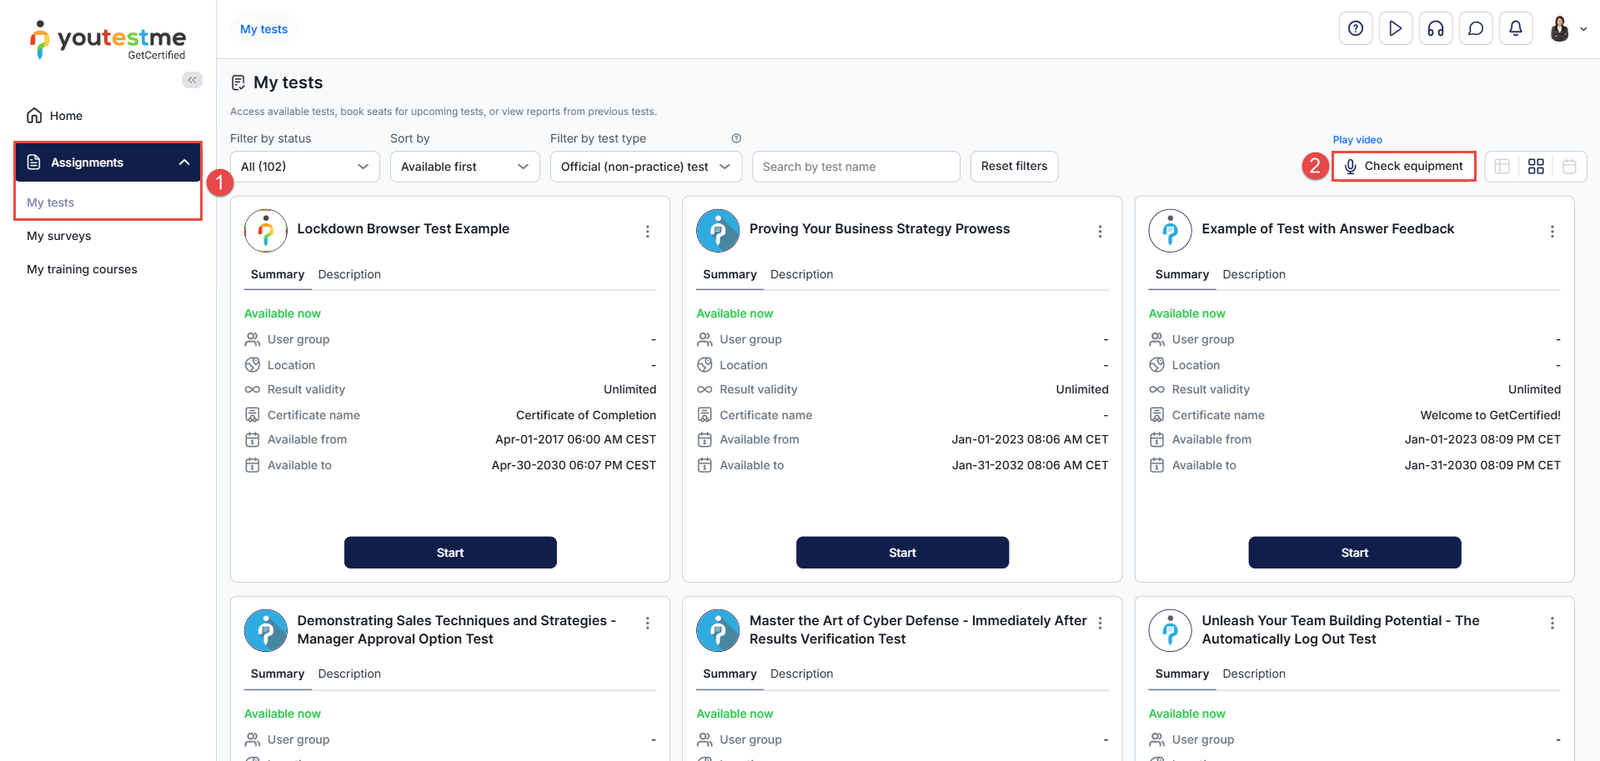Collapse the Assignments sidebar section
This screenshot has height=761, width=1600.
[184, 162]
